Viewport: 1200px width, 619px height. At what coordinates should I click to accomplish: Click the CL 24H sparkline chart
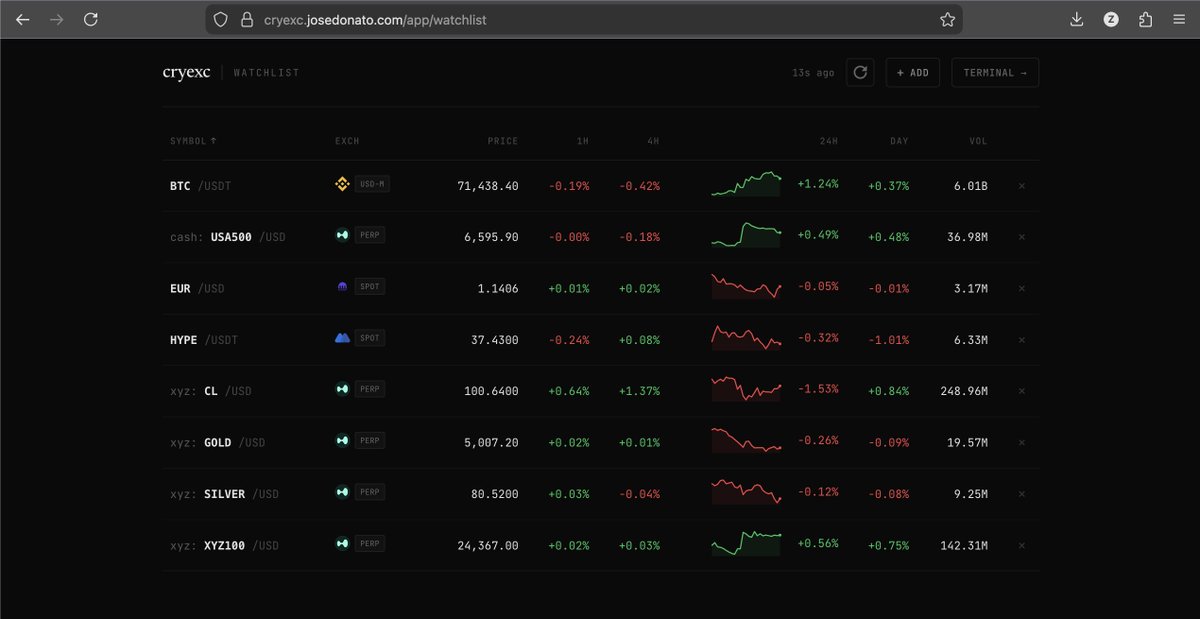point(747,389)
